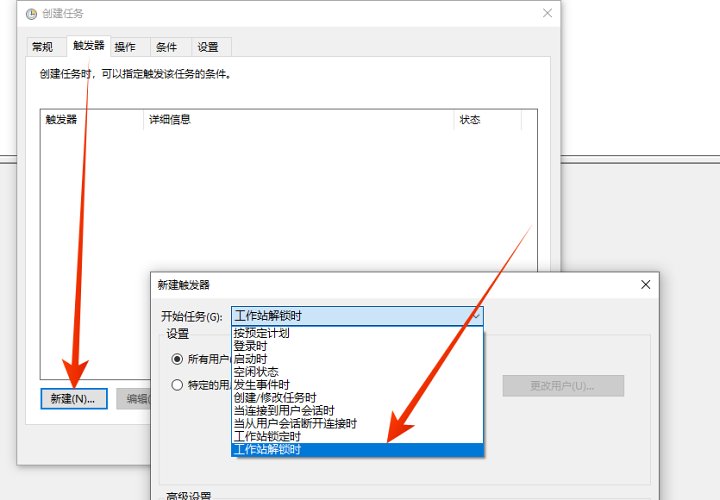Click the 详细信息 column header
This screenshot has height=500, width=720.
pyautogui.click(x=298, y=120)
